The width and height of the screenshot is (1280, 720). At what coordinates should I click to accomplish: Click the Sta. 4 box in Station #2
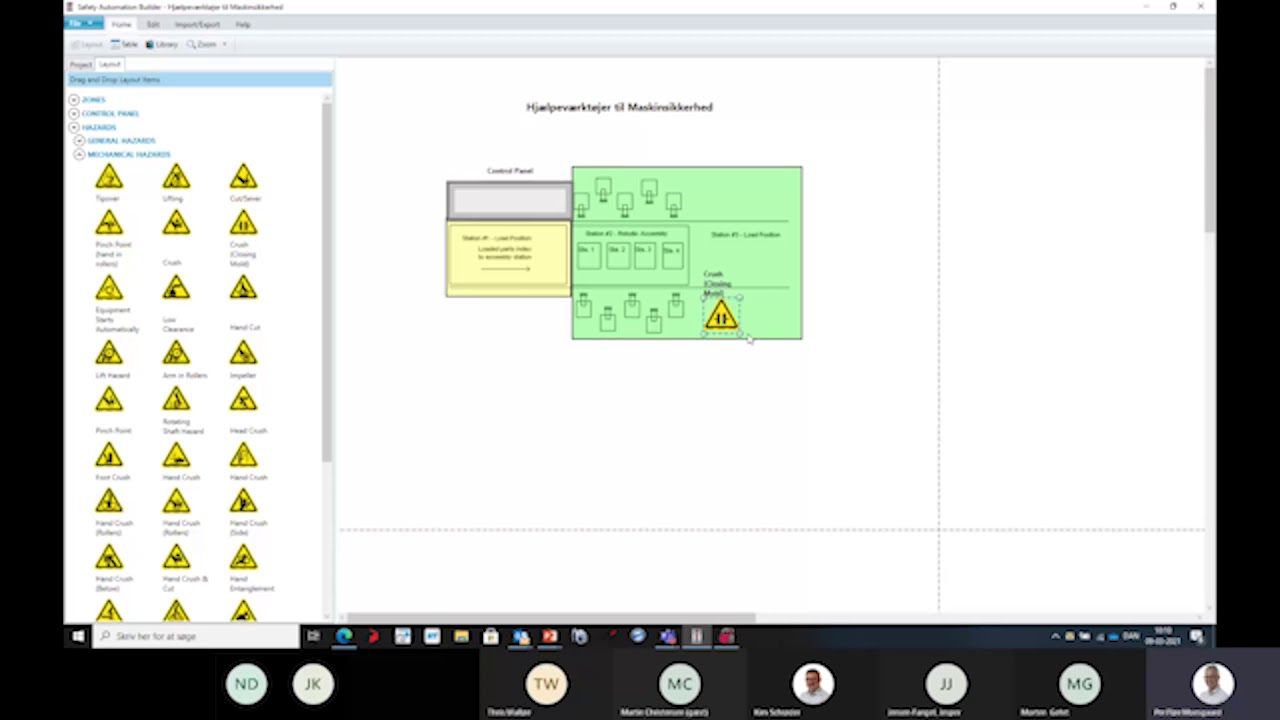coord(672,255)
